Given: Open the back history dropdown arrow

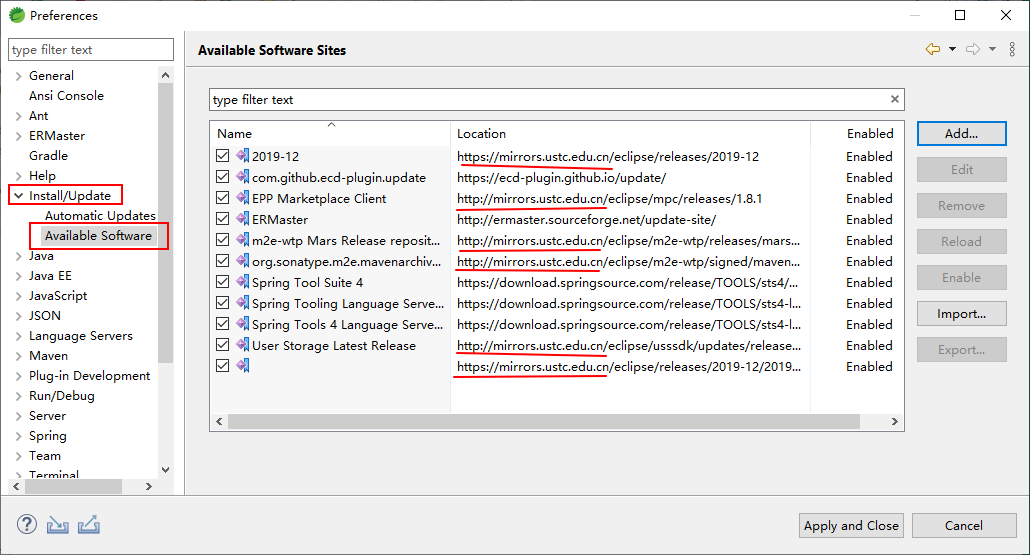Looking at the screenshot, I should (x=952, y=49).
